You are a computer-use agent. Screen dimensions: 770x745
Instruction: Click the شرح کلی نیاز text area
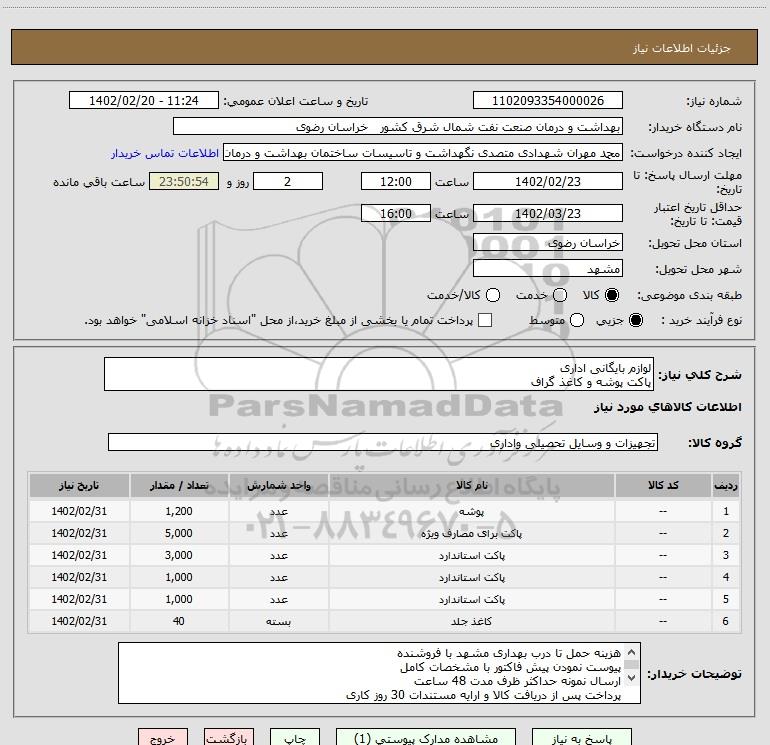pyautogui.click(x=379, y=374)
